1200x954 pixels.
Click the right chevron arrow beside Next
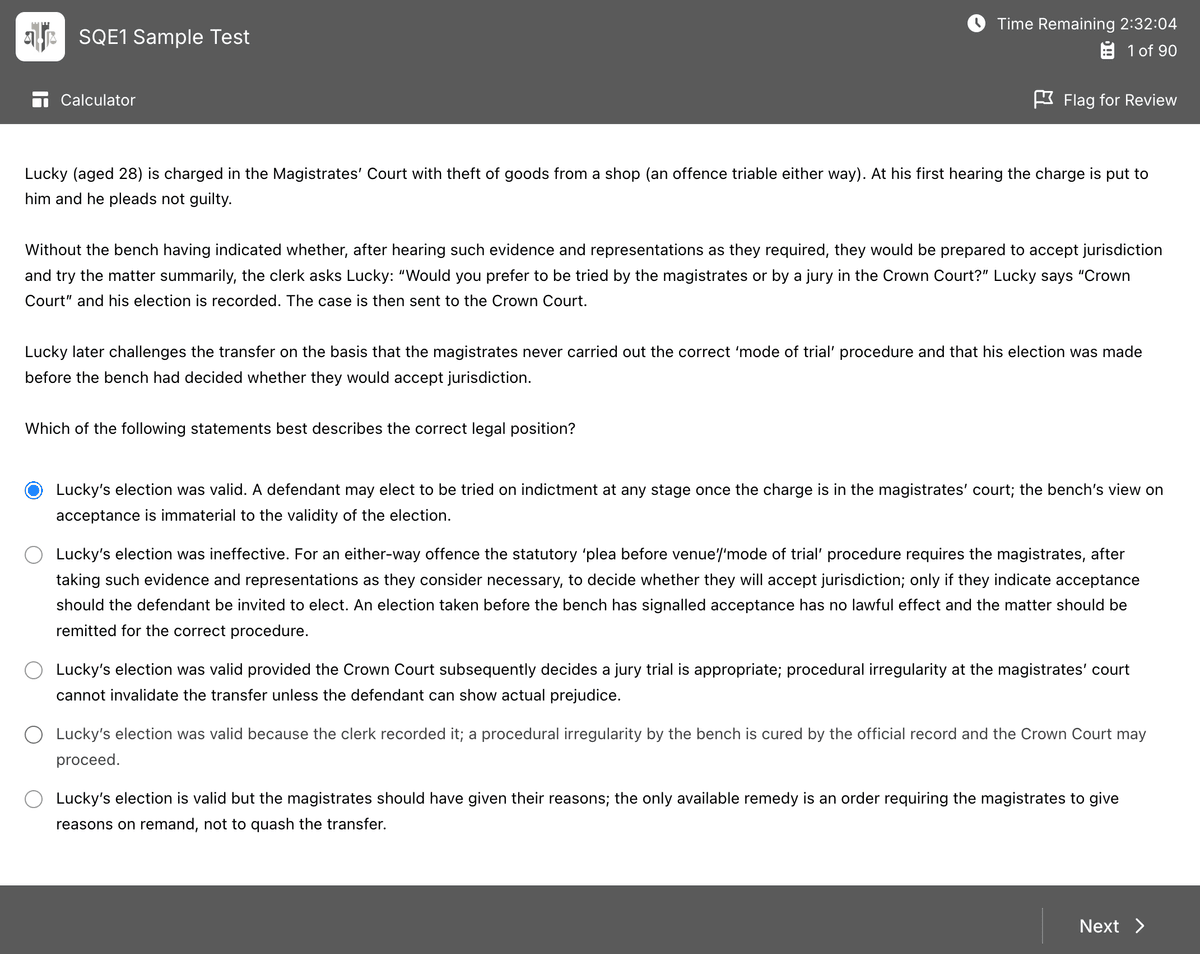pyautogui.click(x=1140, y=926)
